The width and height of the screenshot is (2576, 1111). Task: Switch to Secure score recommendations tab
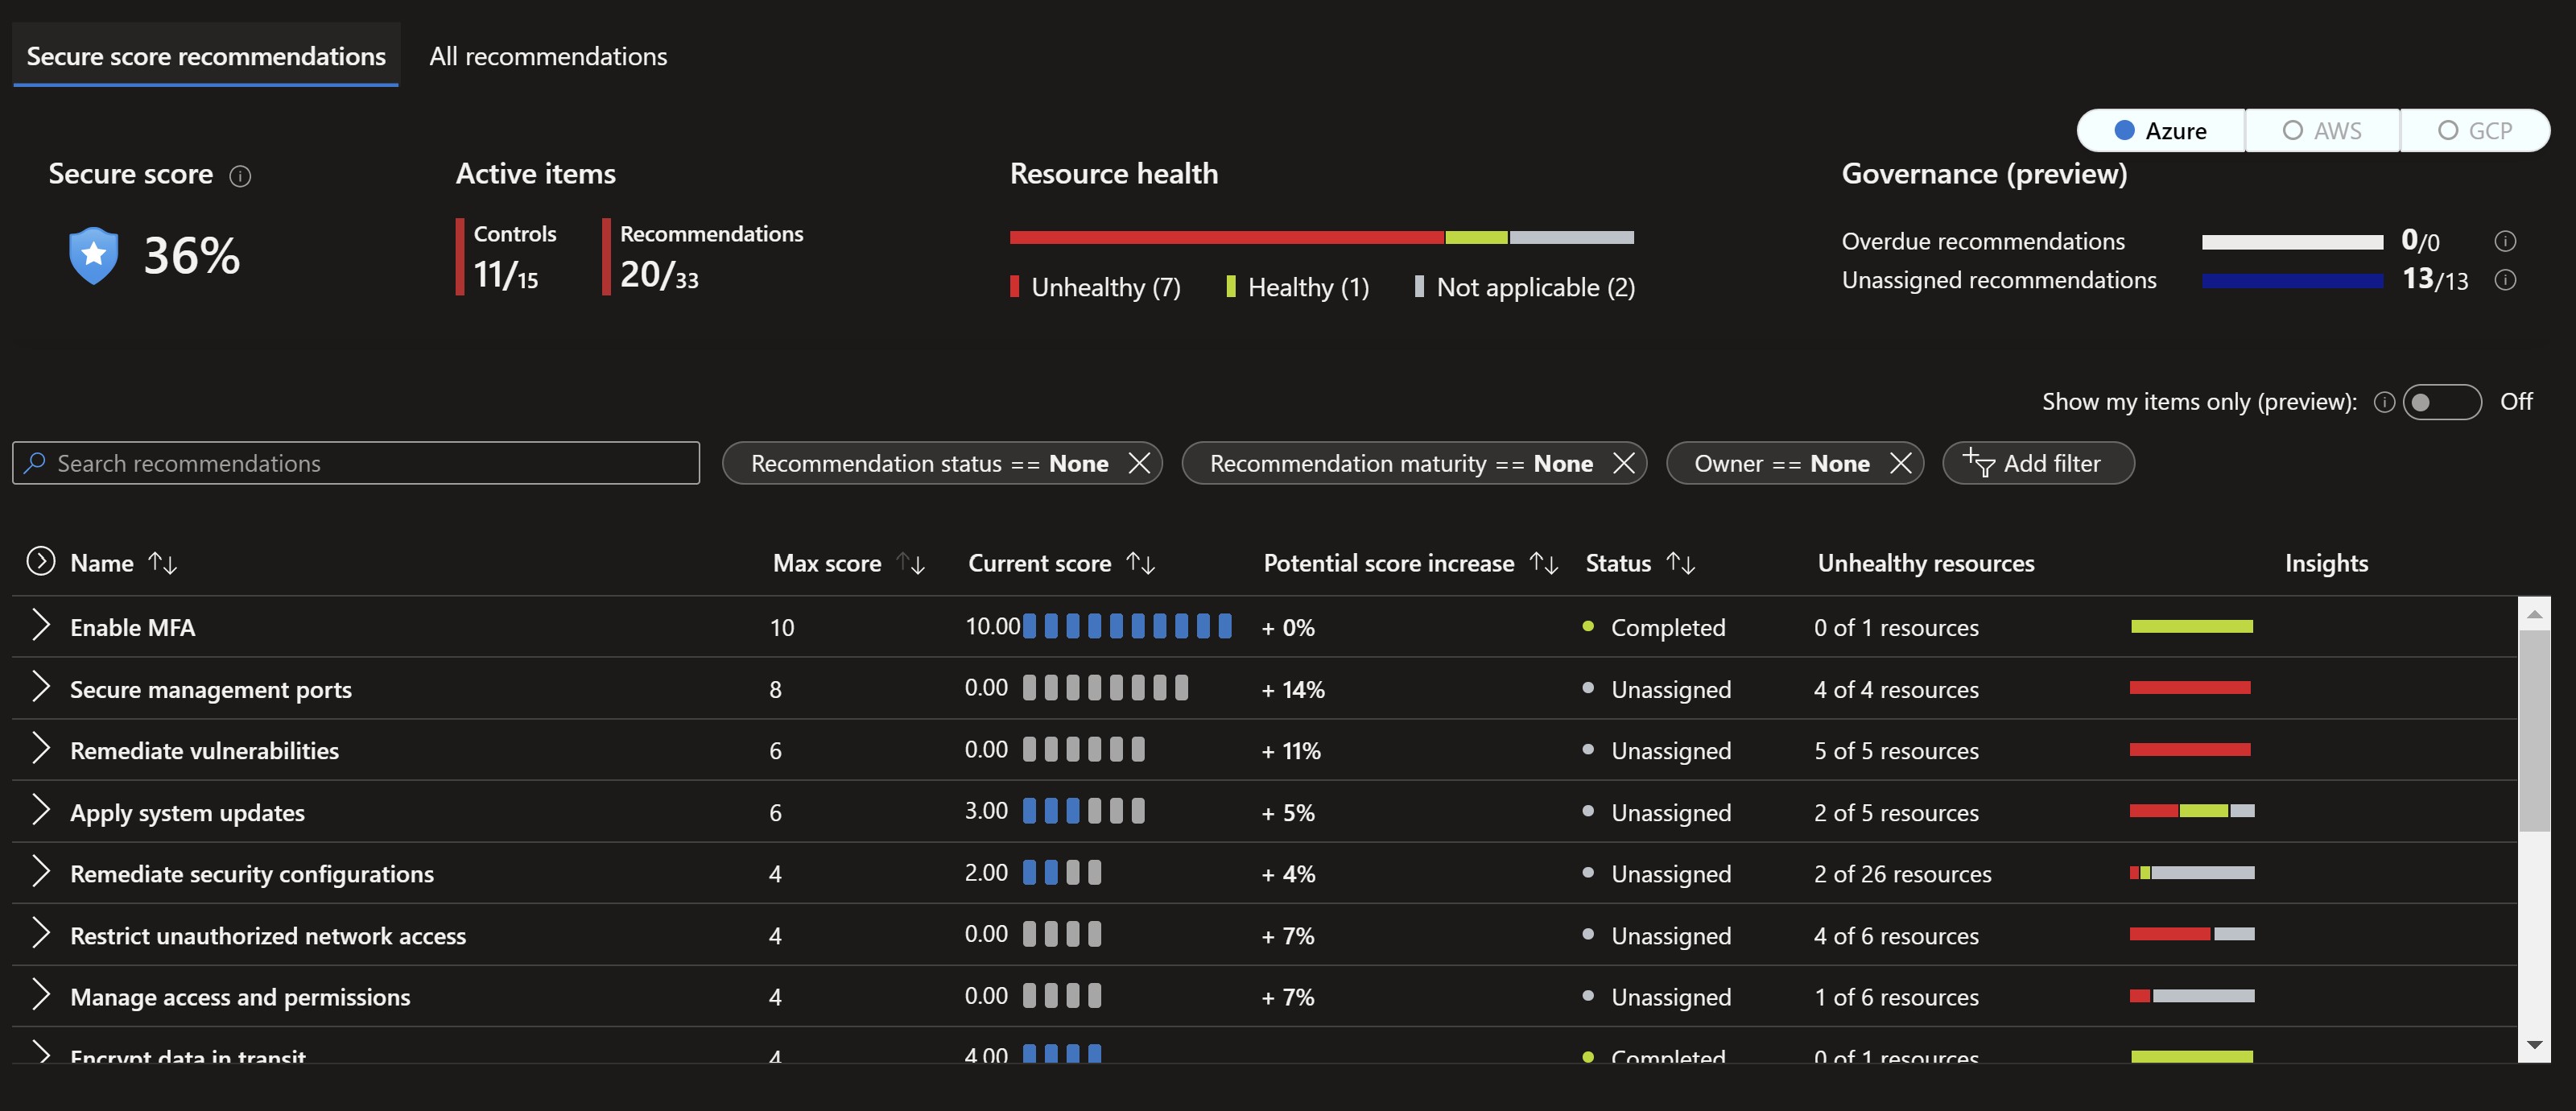pyautogui.click(x=206, y=56)
